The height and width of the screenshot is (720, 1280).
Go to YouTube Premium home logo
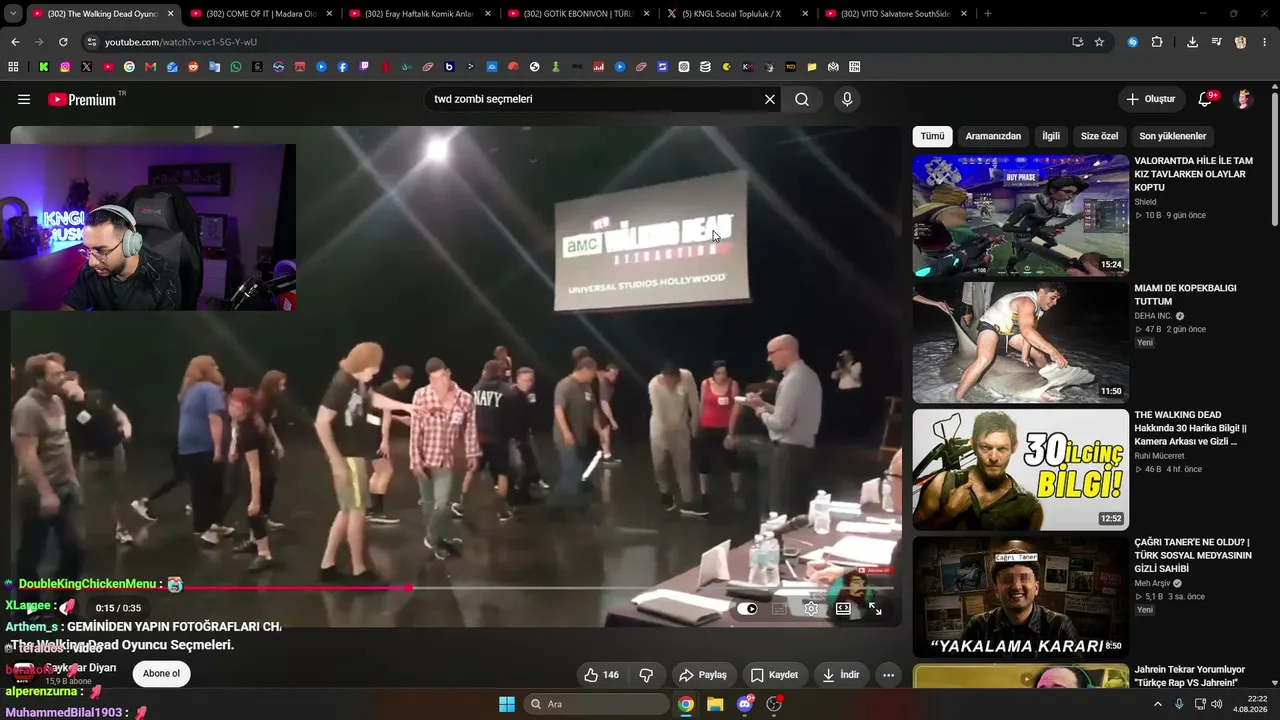(82, 99)
